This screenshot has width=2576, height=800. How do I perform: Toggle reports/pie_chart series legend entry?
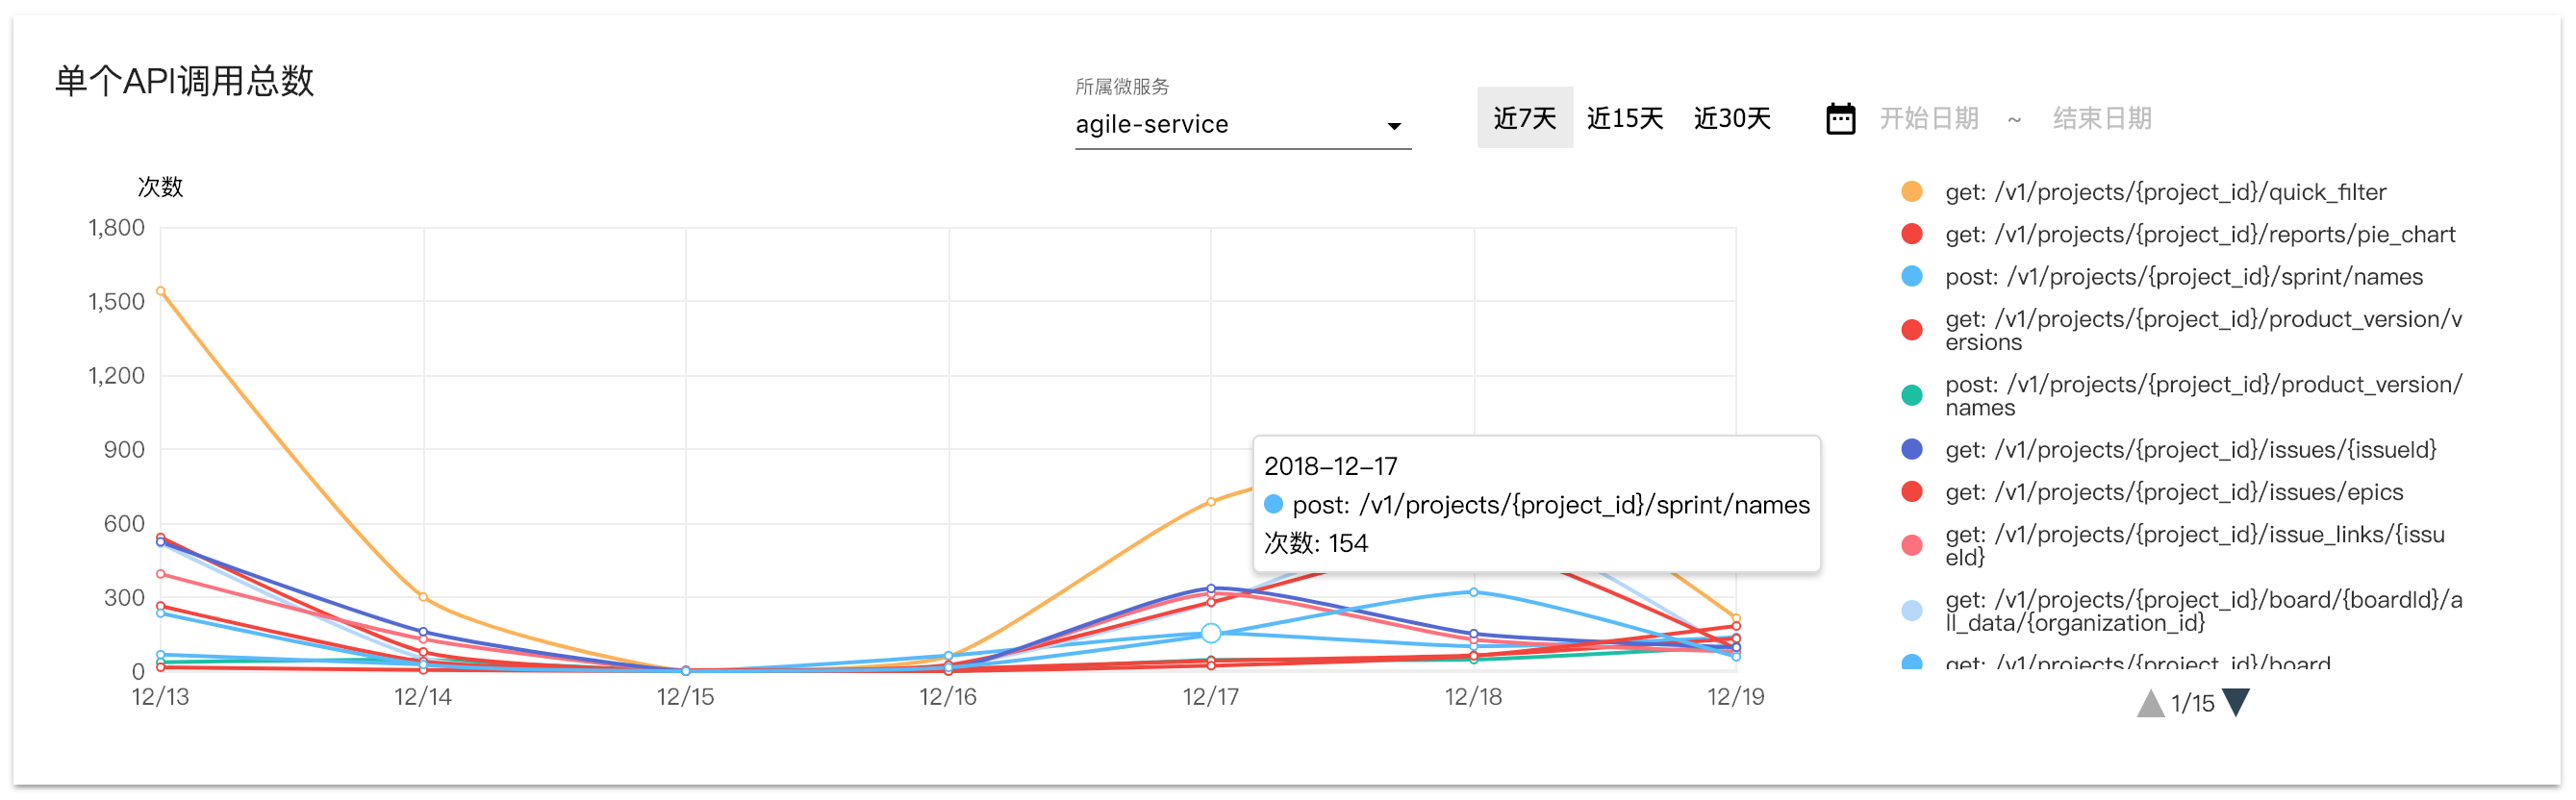point(2198,234)
